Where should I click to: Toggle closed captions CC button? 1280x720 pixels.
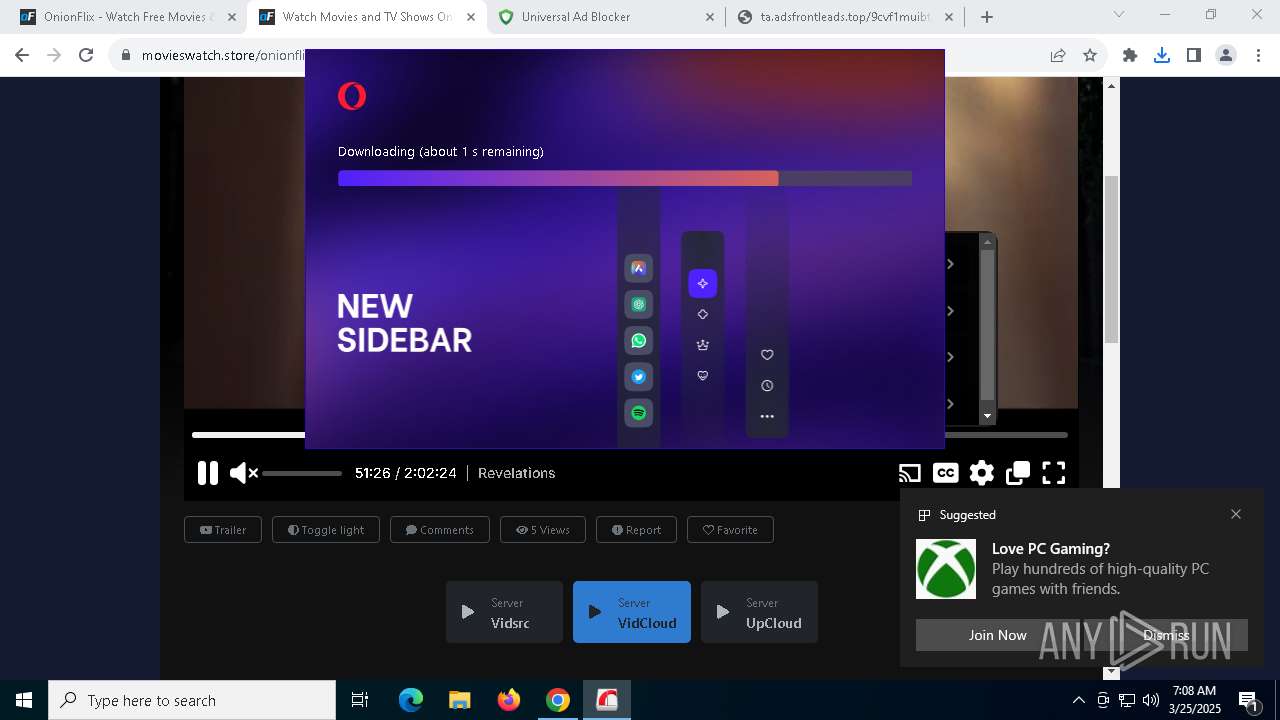(x=945, y=473)
